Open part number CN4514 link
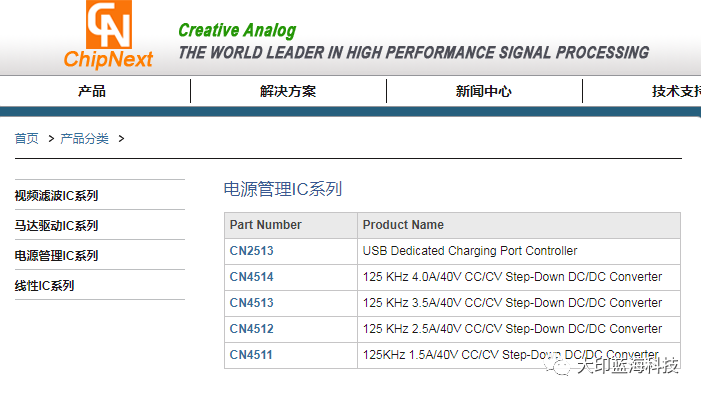The image size is (701, 396). pyautogui.click(x=251, y=277)
